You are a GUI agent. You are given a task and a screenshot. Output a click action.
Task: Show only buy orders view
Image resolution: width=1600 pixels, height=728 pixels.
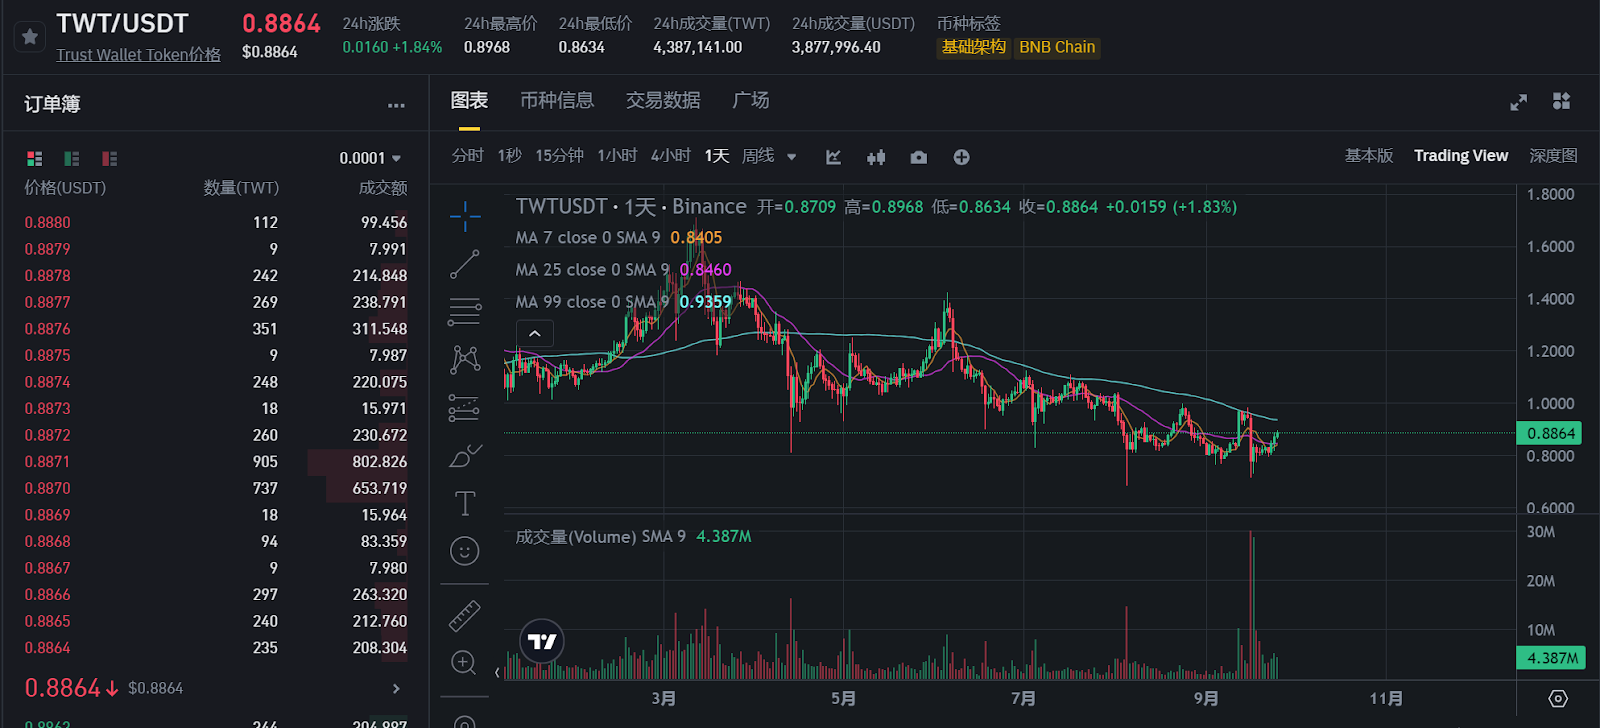pyautogui.click(x=72, y=158)
